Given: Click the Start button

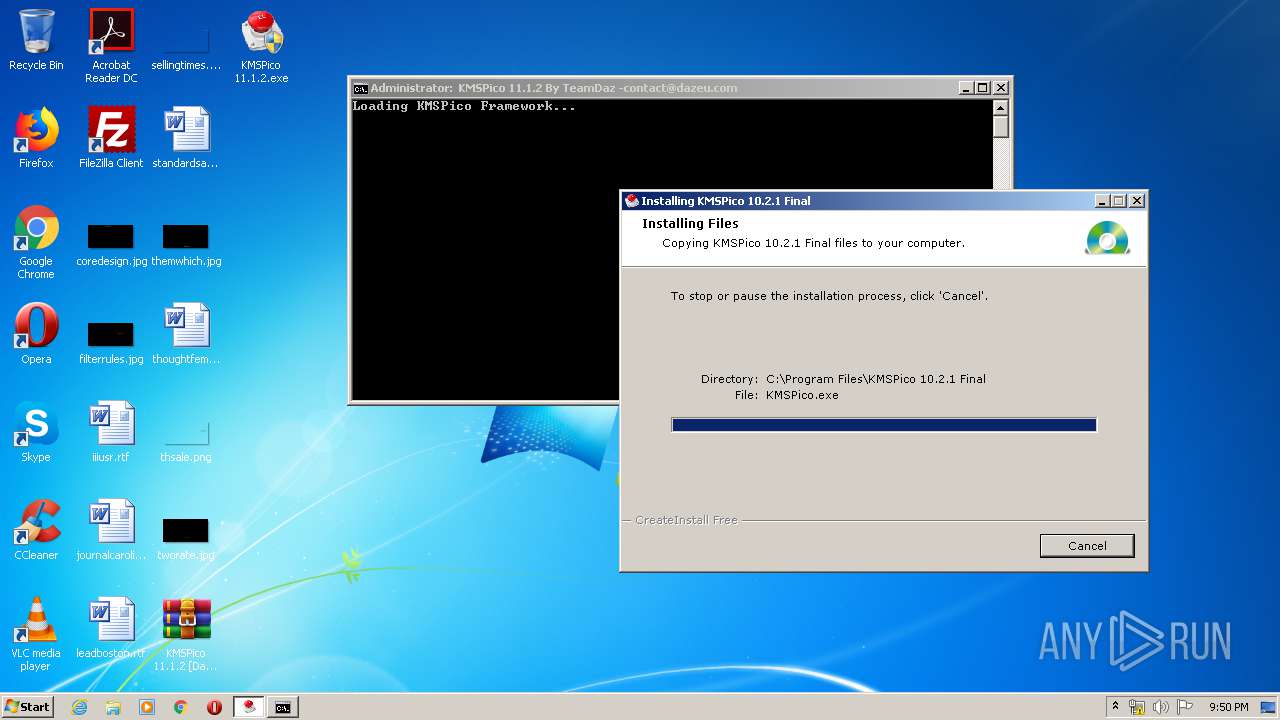Looking at the screenshot, I should point(27,707).
